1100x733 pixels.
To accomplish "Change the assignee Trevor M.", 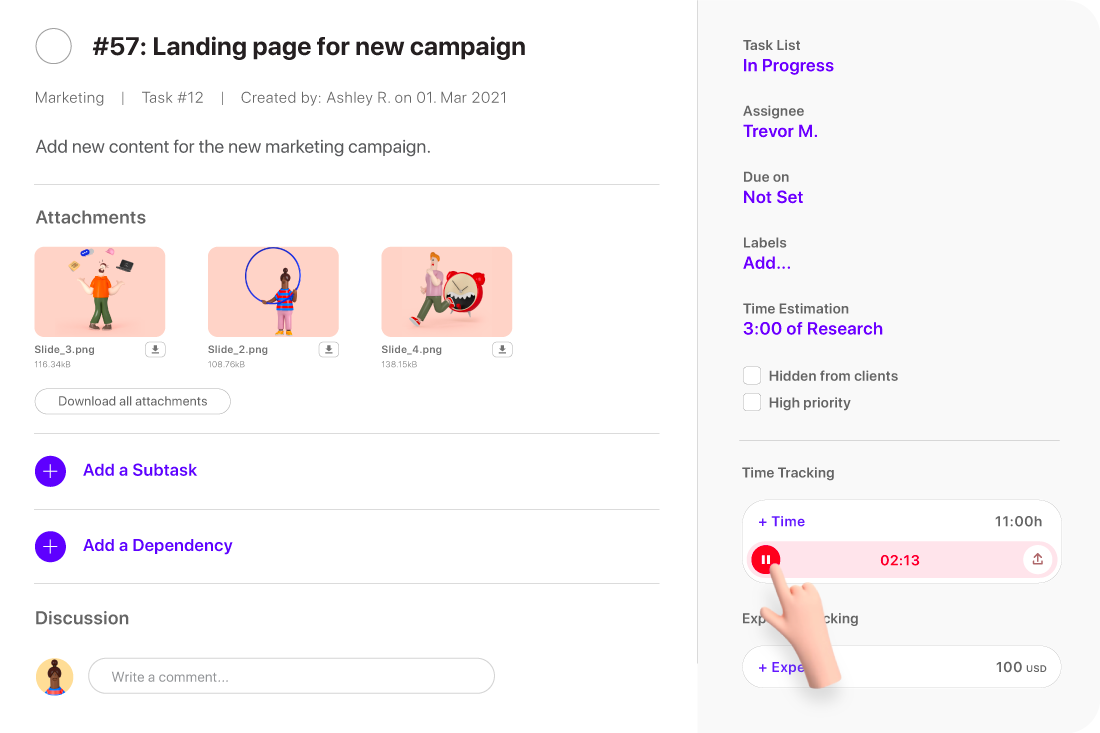I will [x=780, y=132].
